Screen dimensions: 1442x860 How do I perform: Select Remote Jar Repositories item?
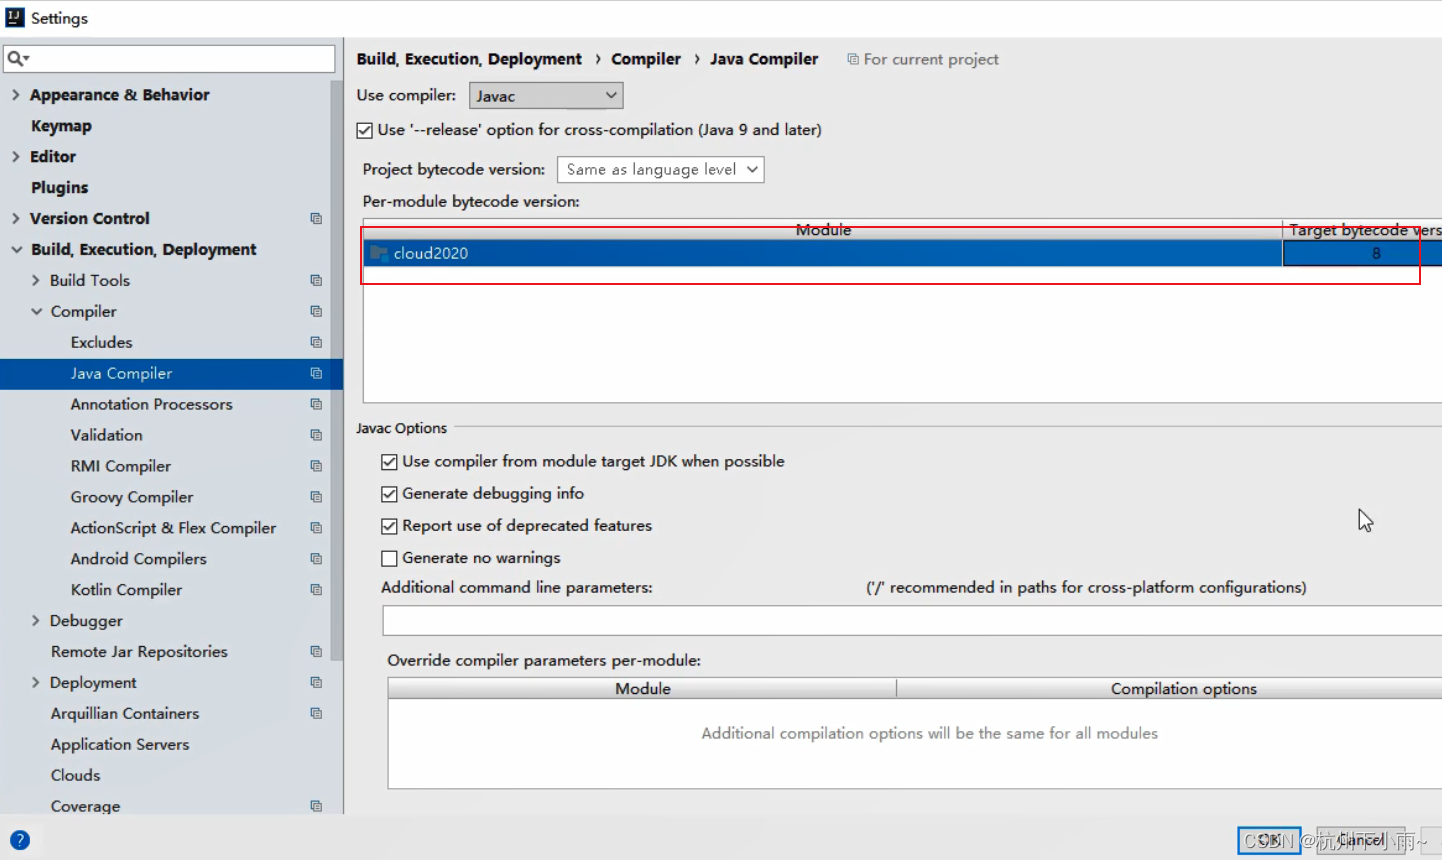click(139, 651)
